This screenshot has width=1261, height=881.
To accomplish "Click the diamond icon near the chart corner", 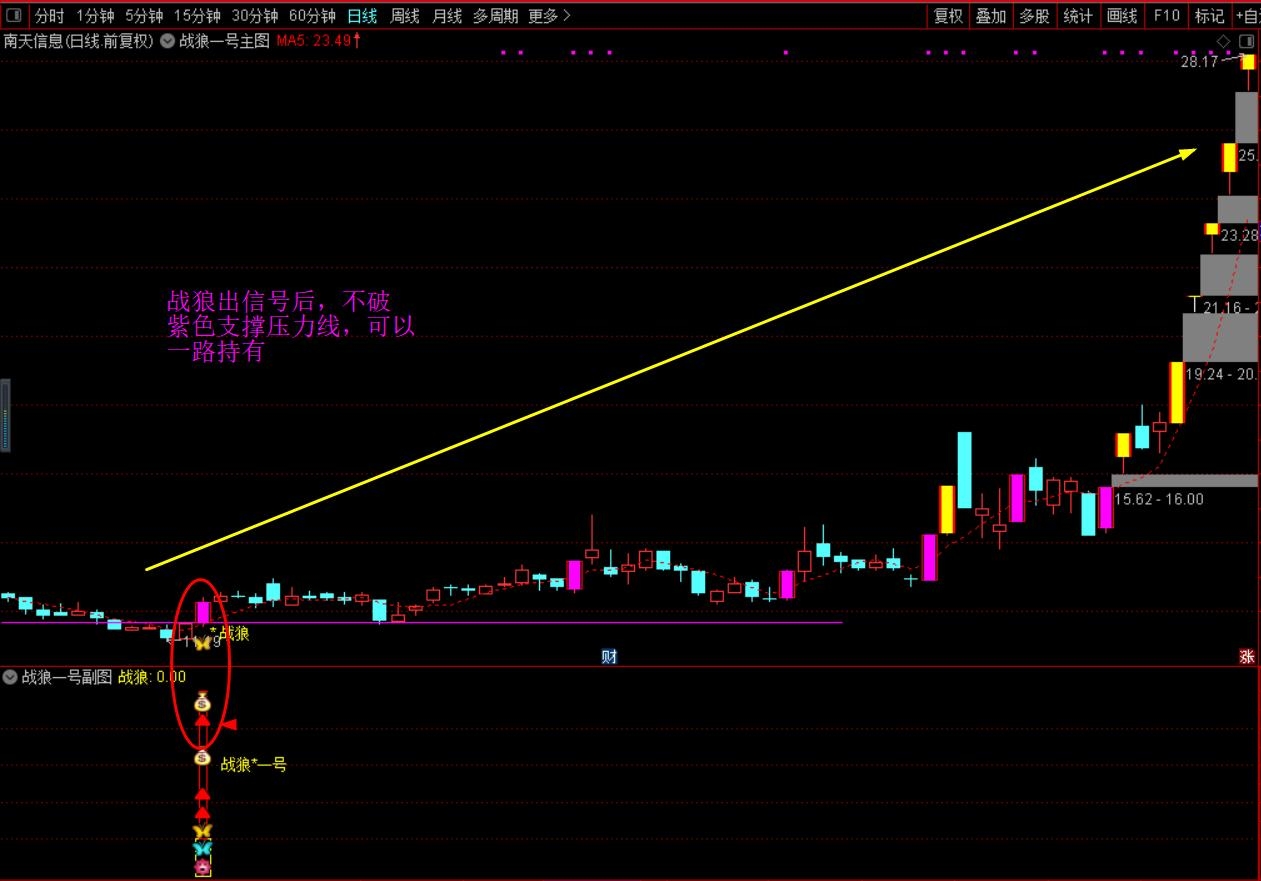I will click(1223, 41).
